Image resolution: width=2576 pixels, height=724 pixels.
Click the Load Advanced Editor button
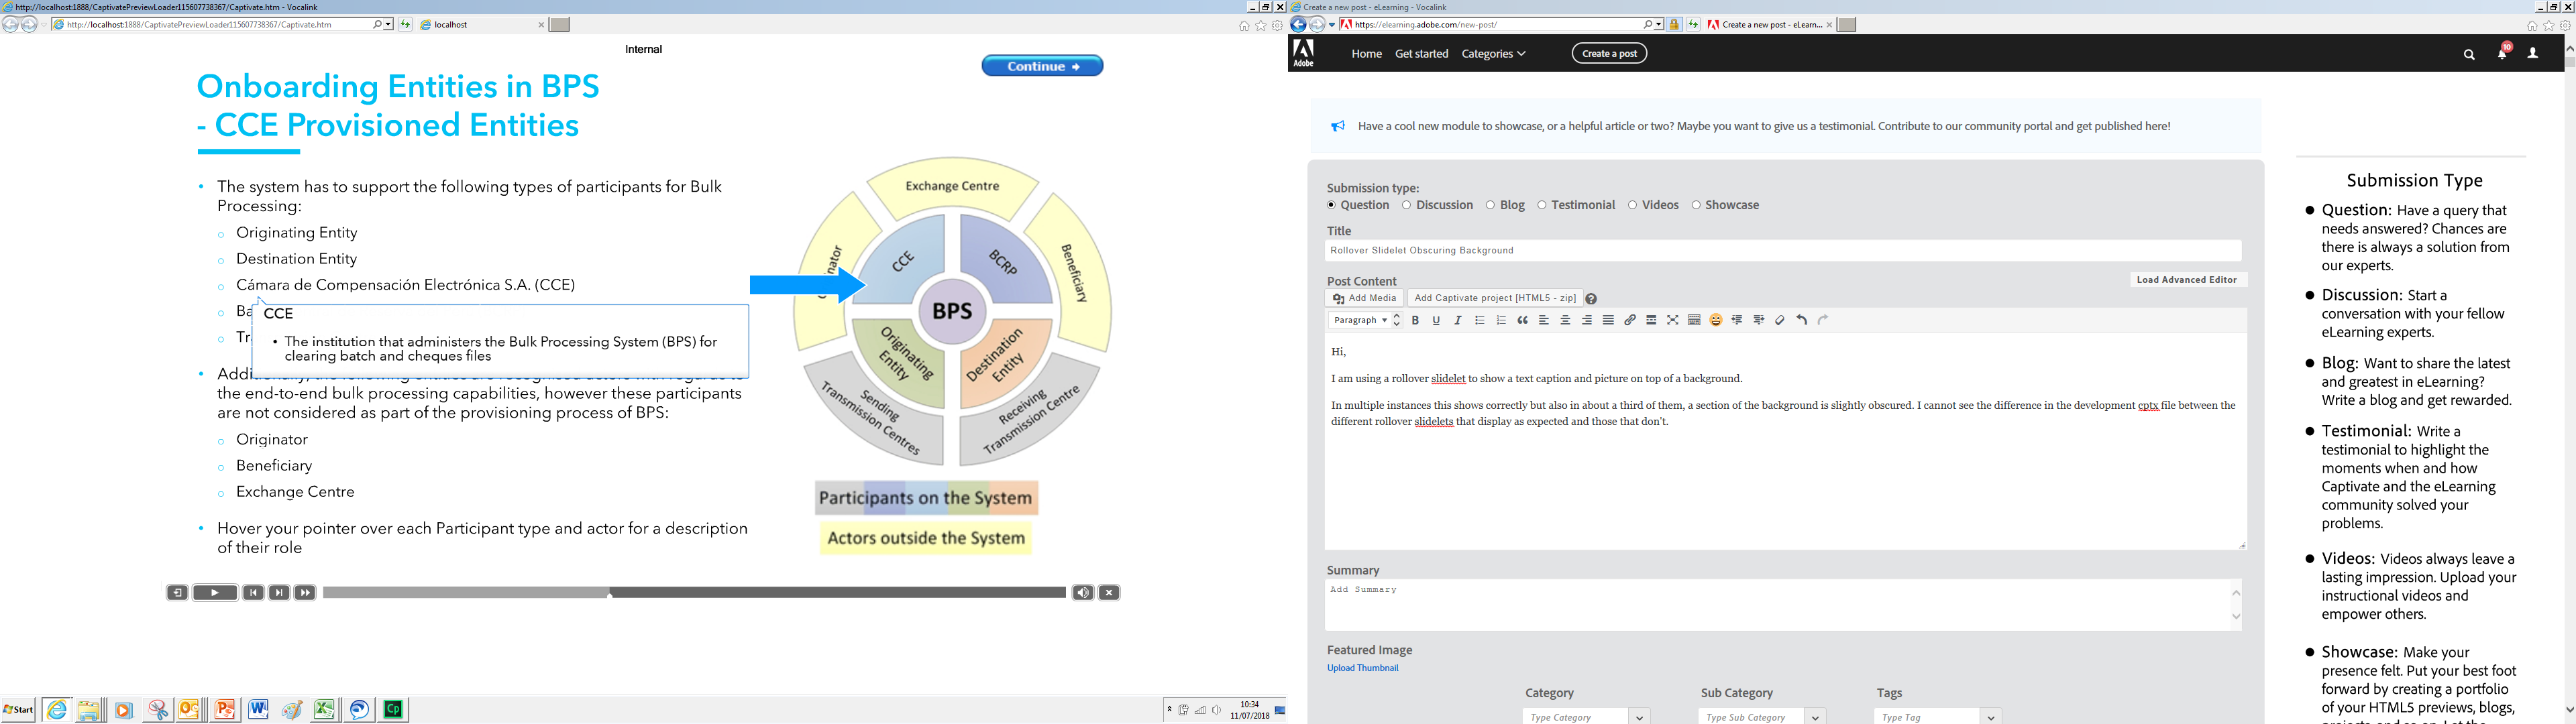[x=2186, y=280]
